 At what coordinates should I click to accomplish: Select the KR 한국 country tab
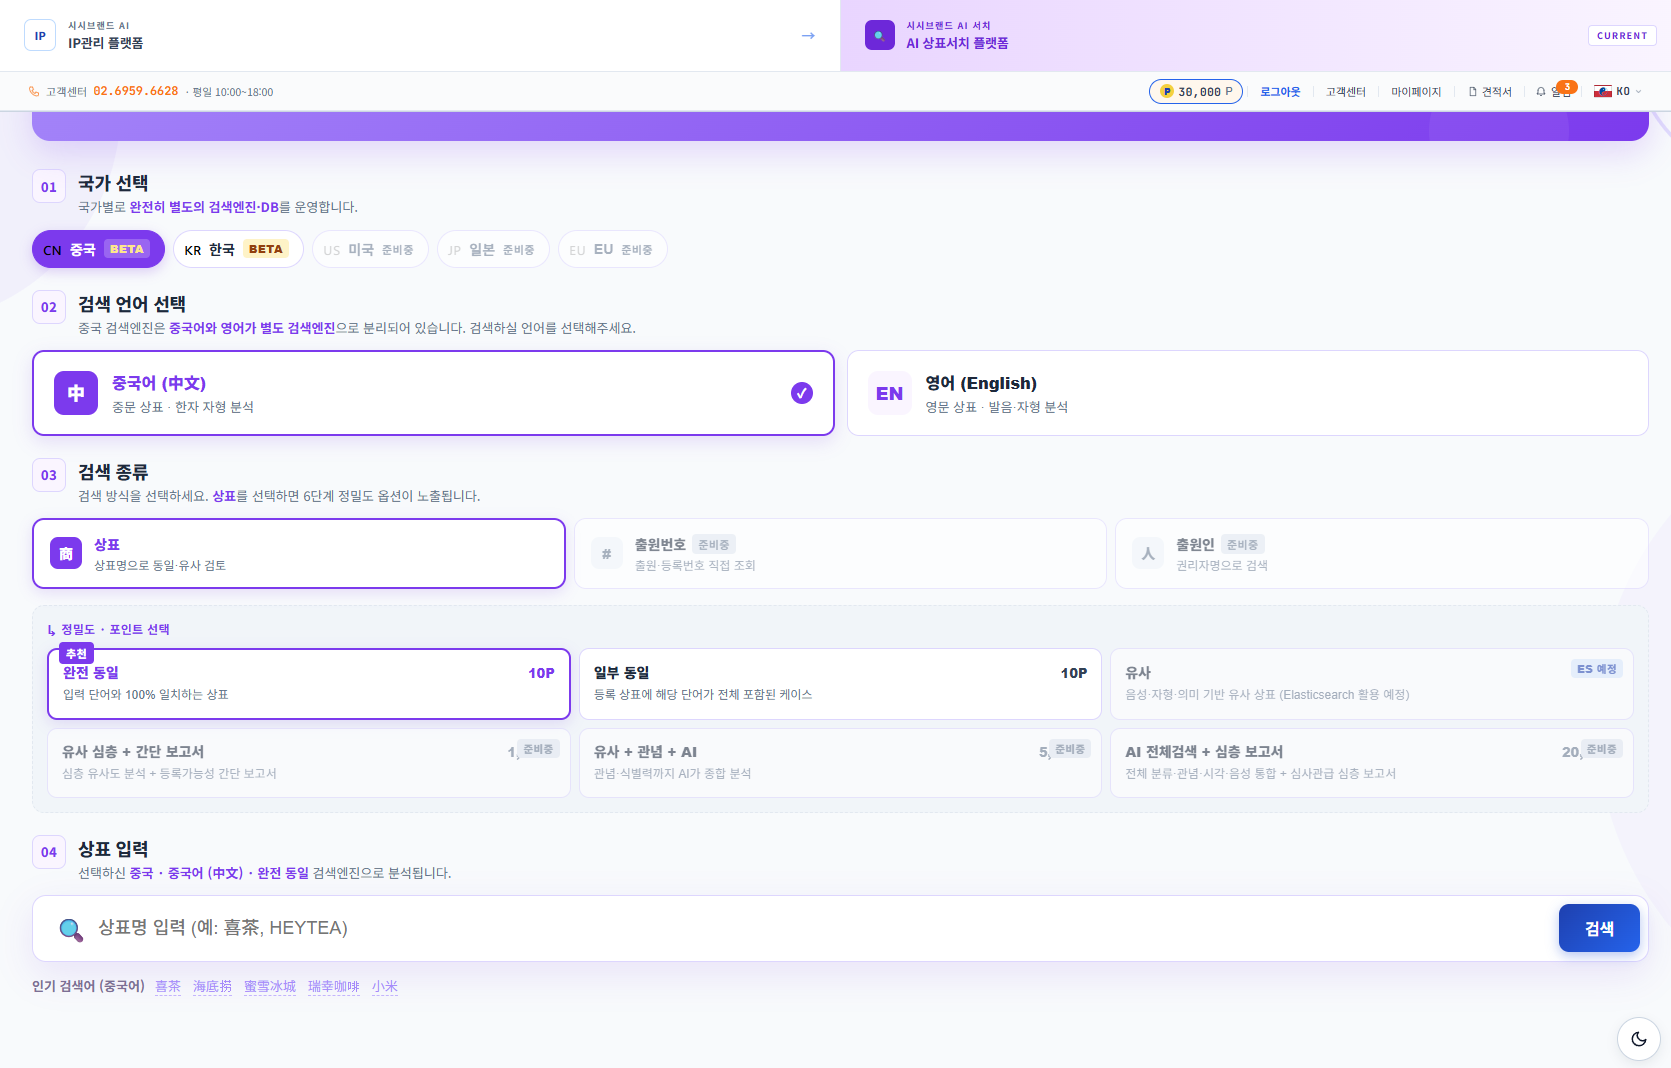[x=238, y=249]
